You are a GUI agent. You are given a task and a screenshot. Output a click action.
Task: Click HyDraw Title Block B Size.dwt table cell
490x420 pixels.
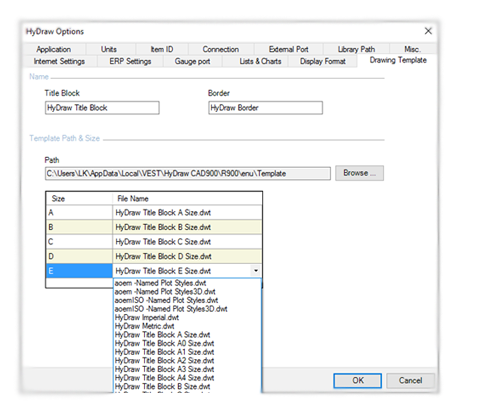187,227
